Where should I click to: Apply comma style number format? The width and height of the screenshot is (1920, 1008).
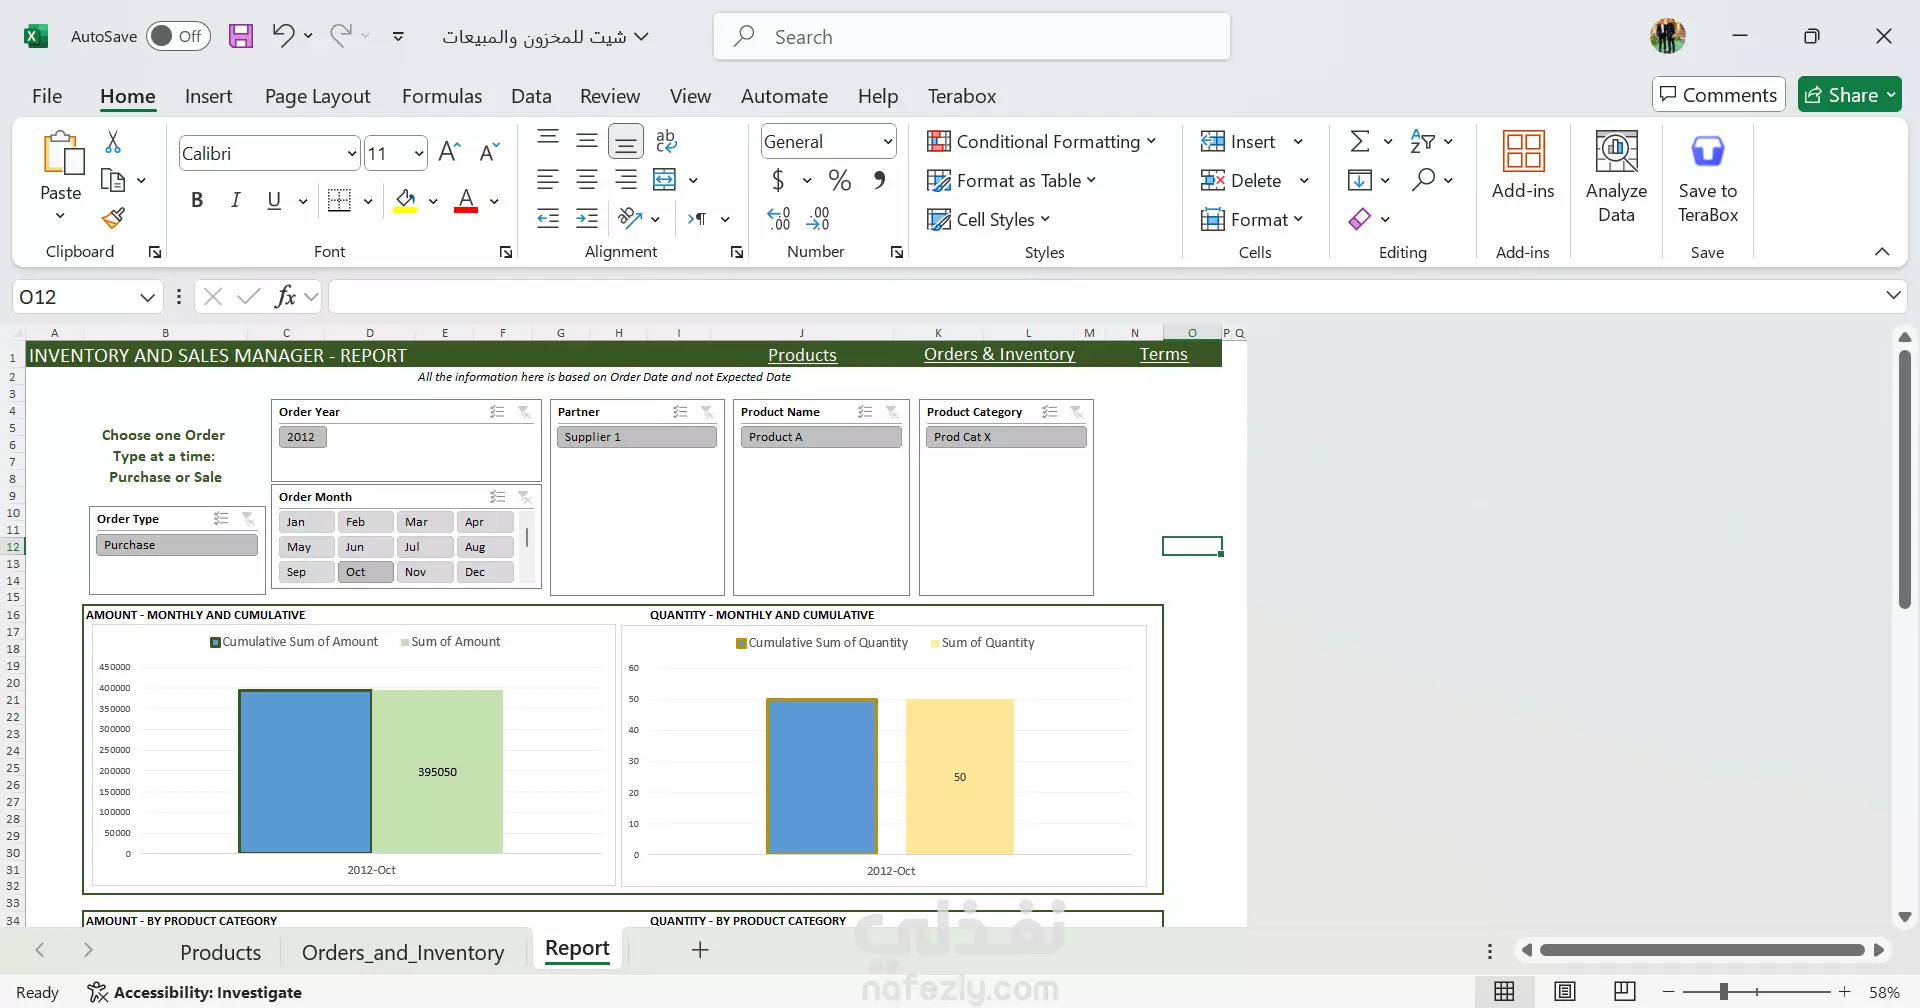pos(879,180)
